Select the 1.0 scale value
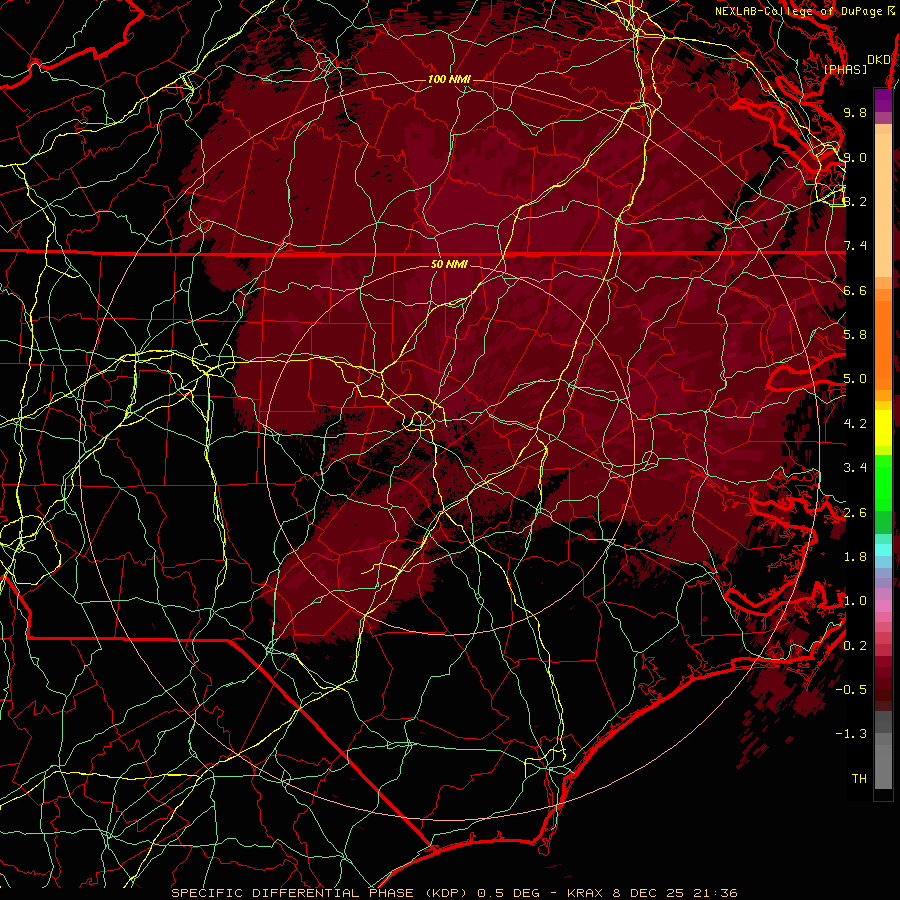This screenshot has width=900, height=900. tap(855, 601)
